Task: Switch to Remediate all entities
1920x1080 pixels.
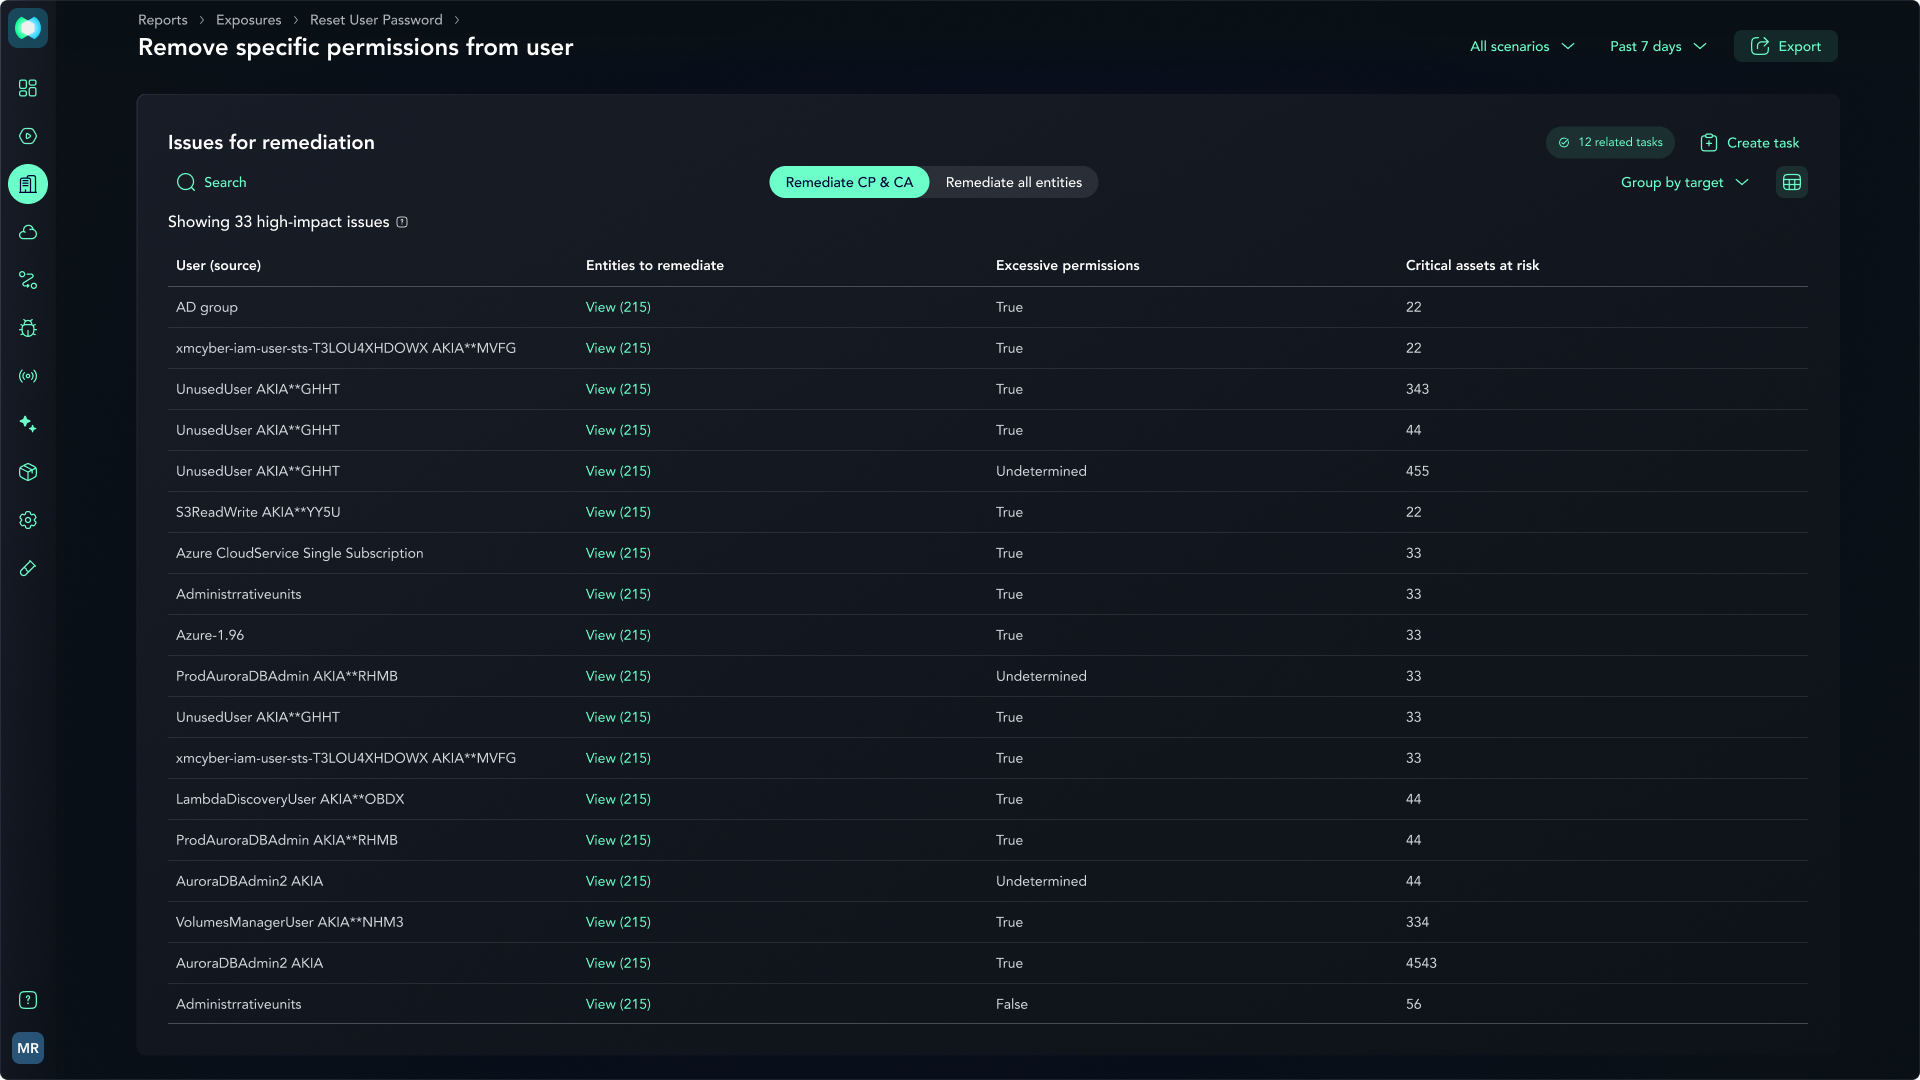Action: pyautogui.click(x=1013, y=182)
